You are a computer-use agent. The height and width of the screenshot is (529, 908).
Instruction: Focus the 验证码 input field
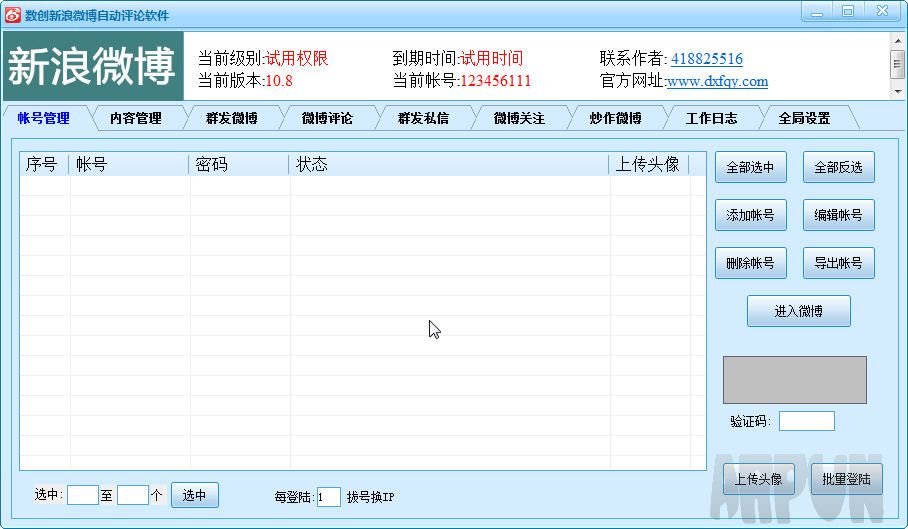(807, 421)
